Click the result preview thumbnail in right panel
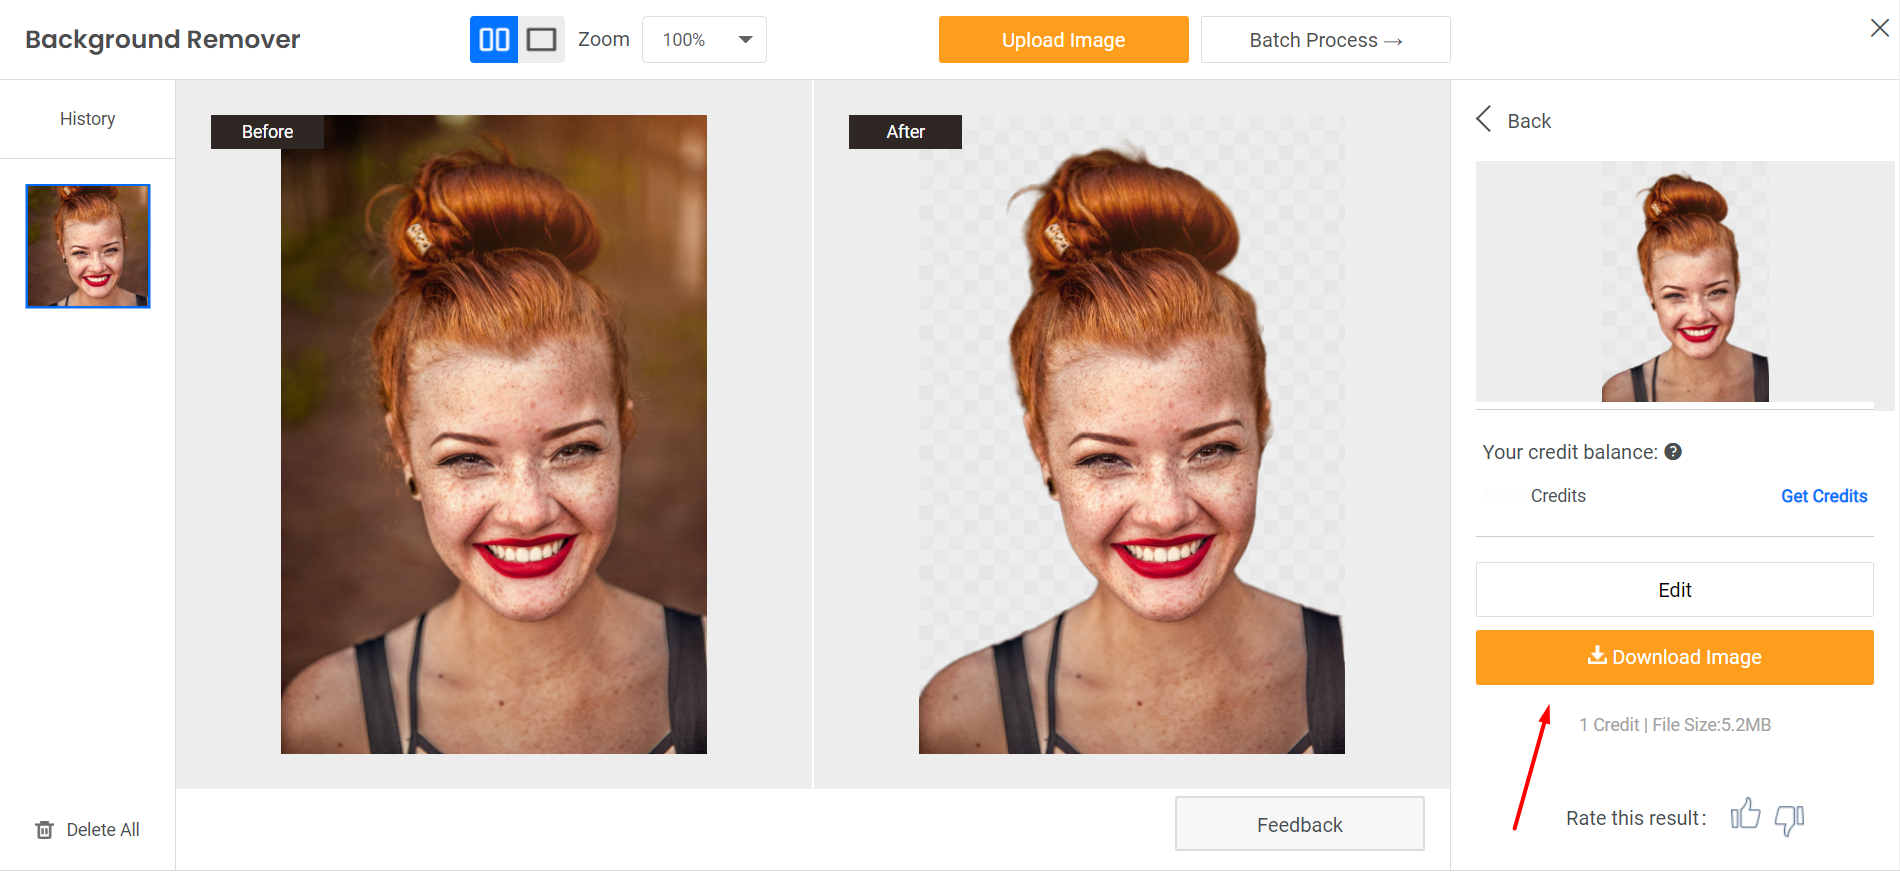Screen dimensions: 1900x873 [1684, 283]
